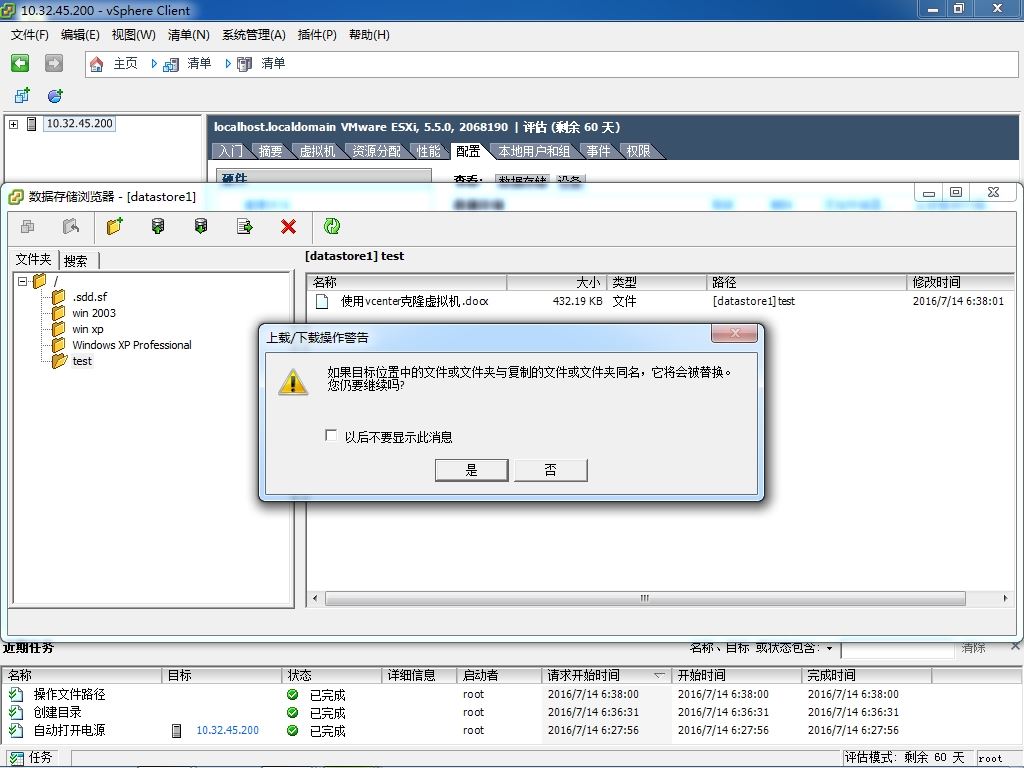Click the new virtual machine toolbar icon

(22, 96)
